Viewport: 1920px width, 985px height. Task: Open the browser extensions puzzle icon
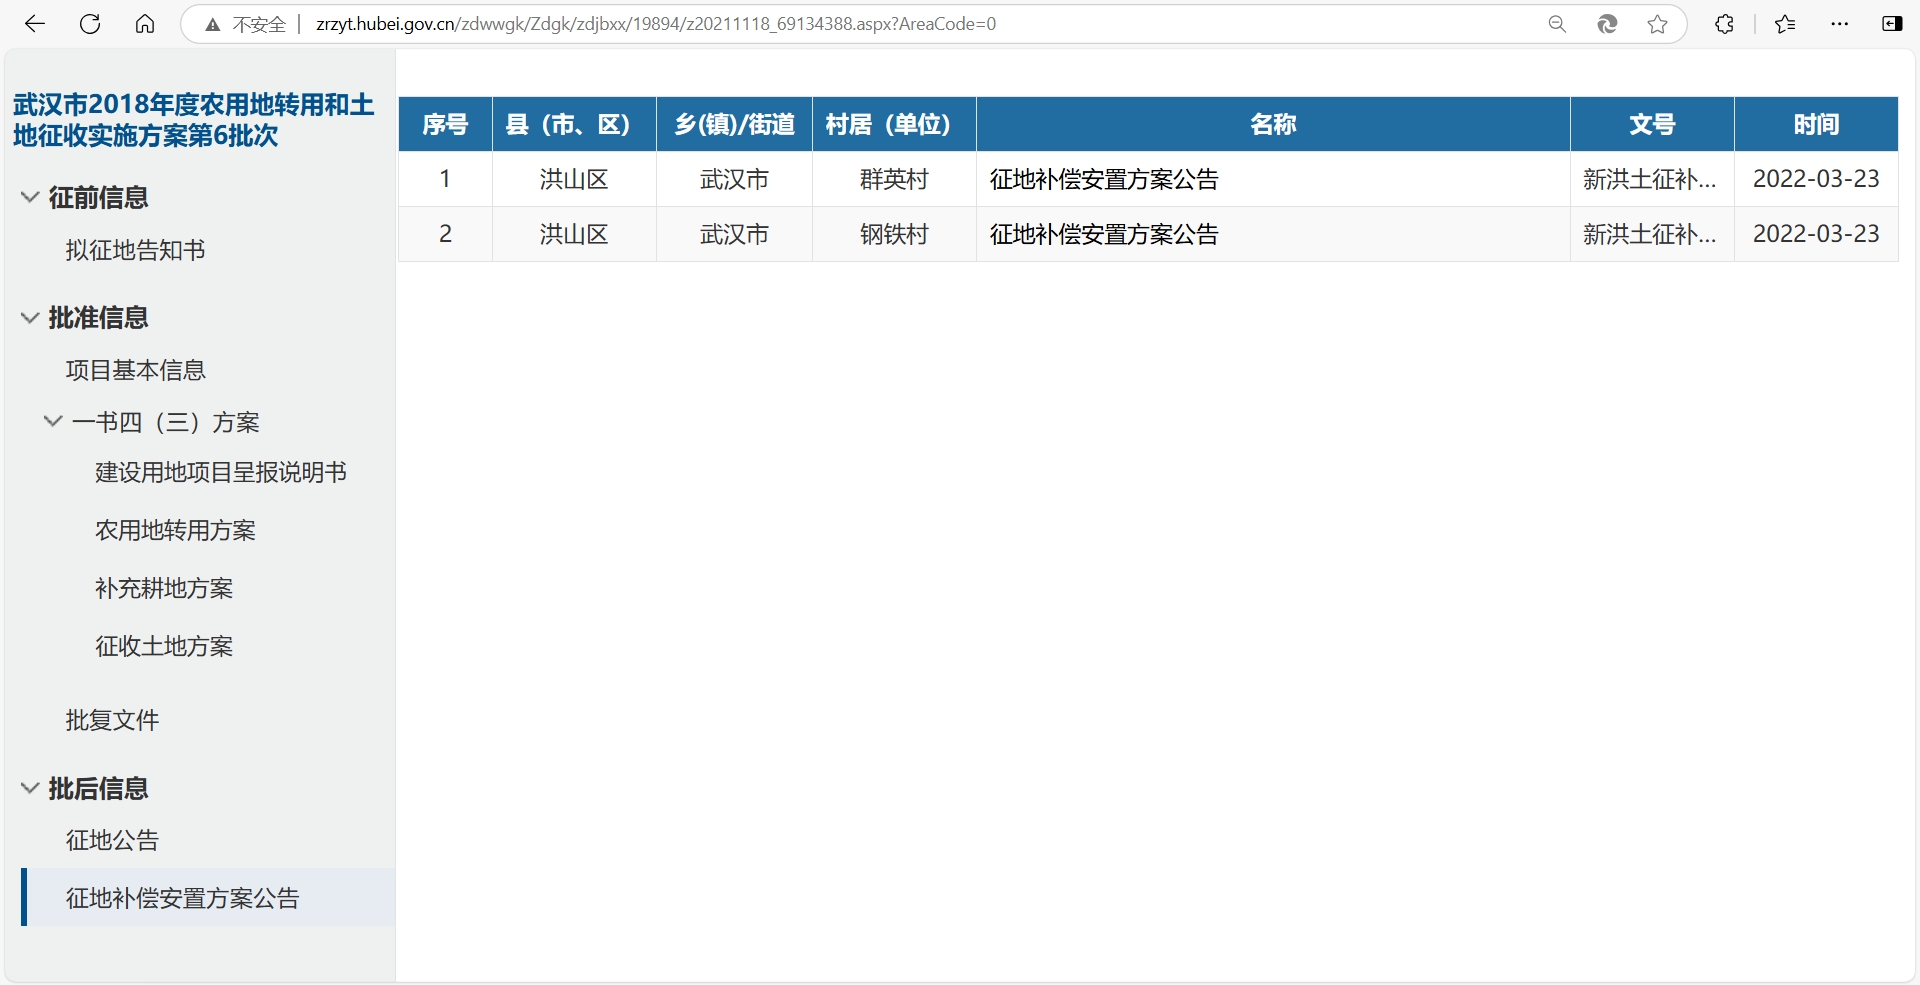[1724, 24]
